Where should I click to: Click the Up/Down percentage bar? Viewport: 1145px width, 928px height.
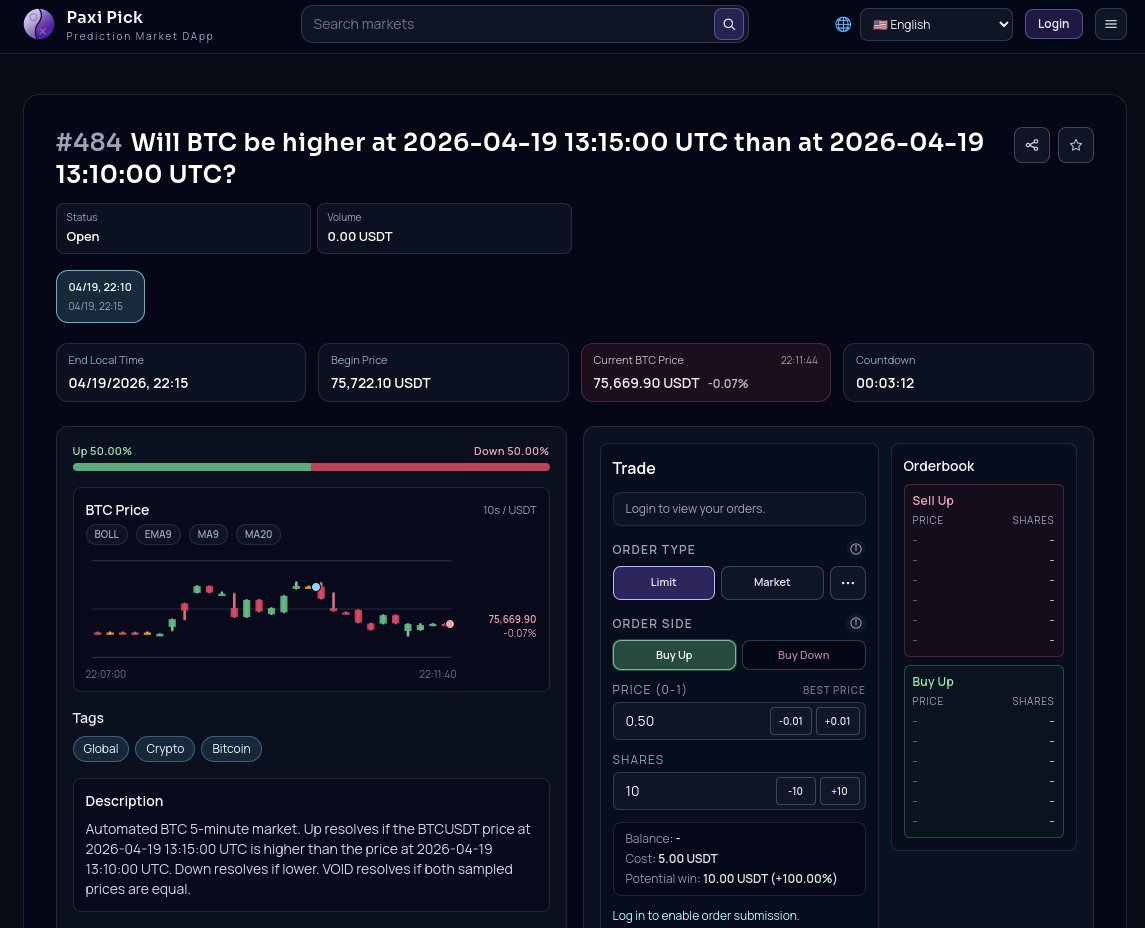(311, 467)
